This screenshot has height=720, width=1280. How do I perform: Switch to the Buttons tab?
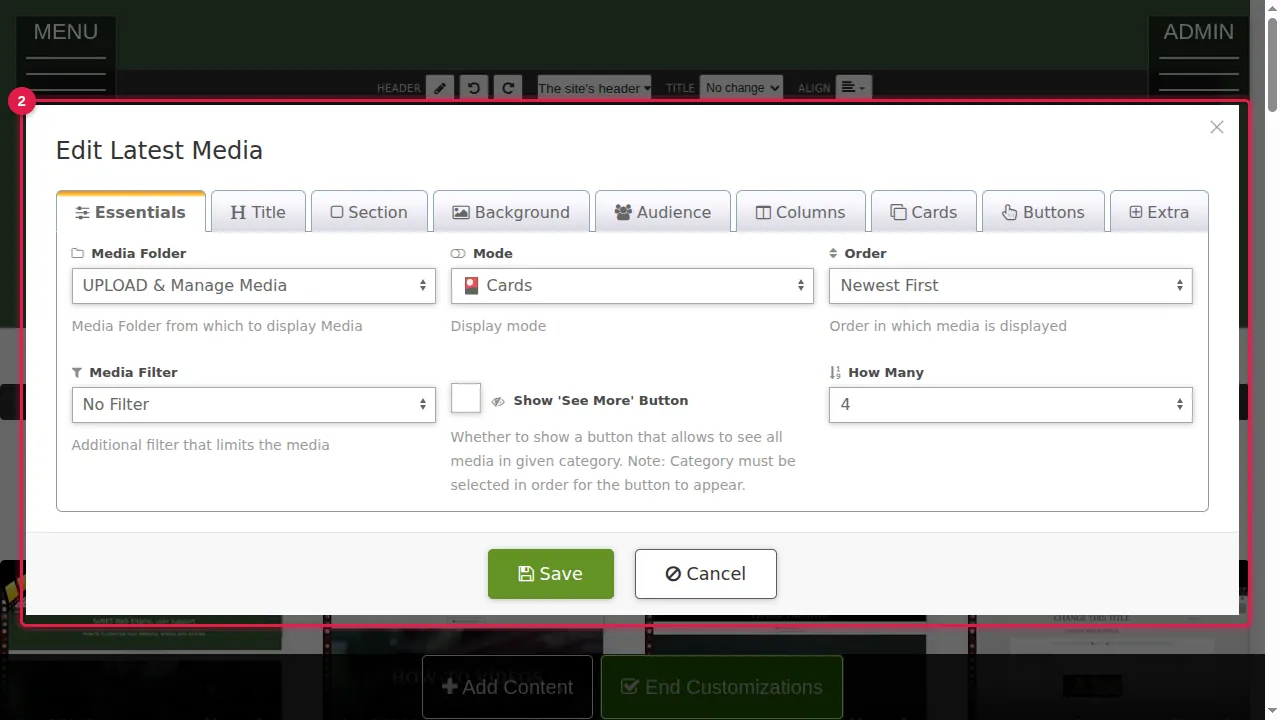coord(1043,212)
